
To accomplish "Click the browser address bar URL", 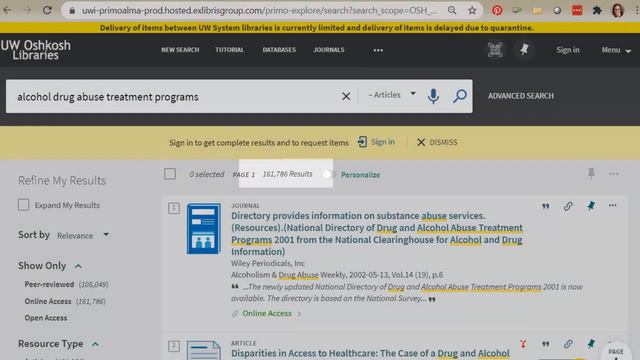I will coord(259,11).
